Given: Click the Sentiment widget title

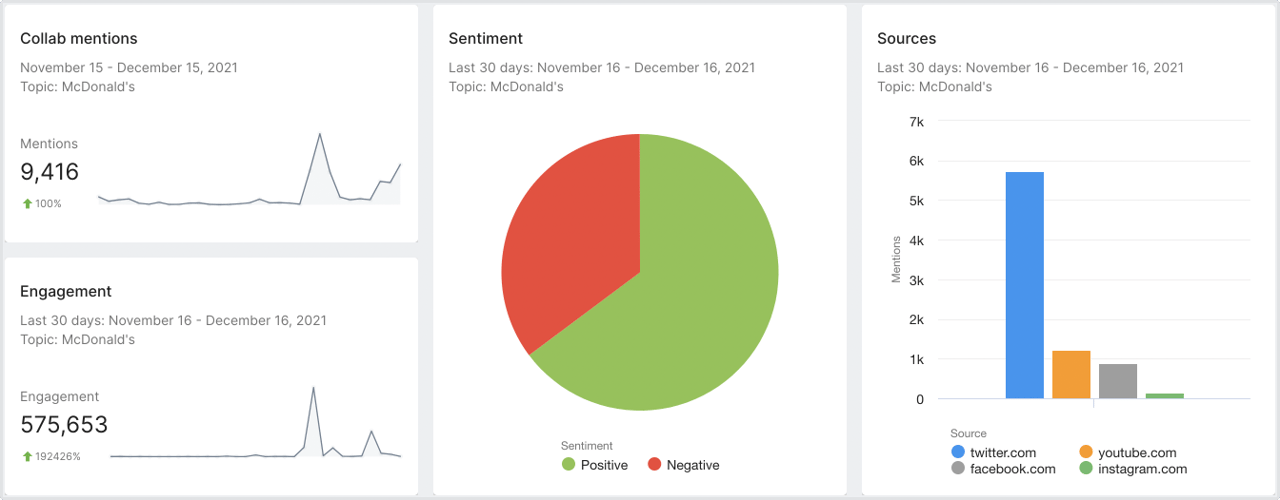Looking at the screenshot, I should coord(485,38).
